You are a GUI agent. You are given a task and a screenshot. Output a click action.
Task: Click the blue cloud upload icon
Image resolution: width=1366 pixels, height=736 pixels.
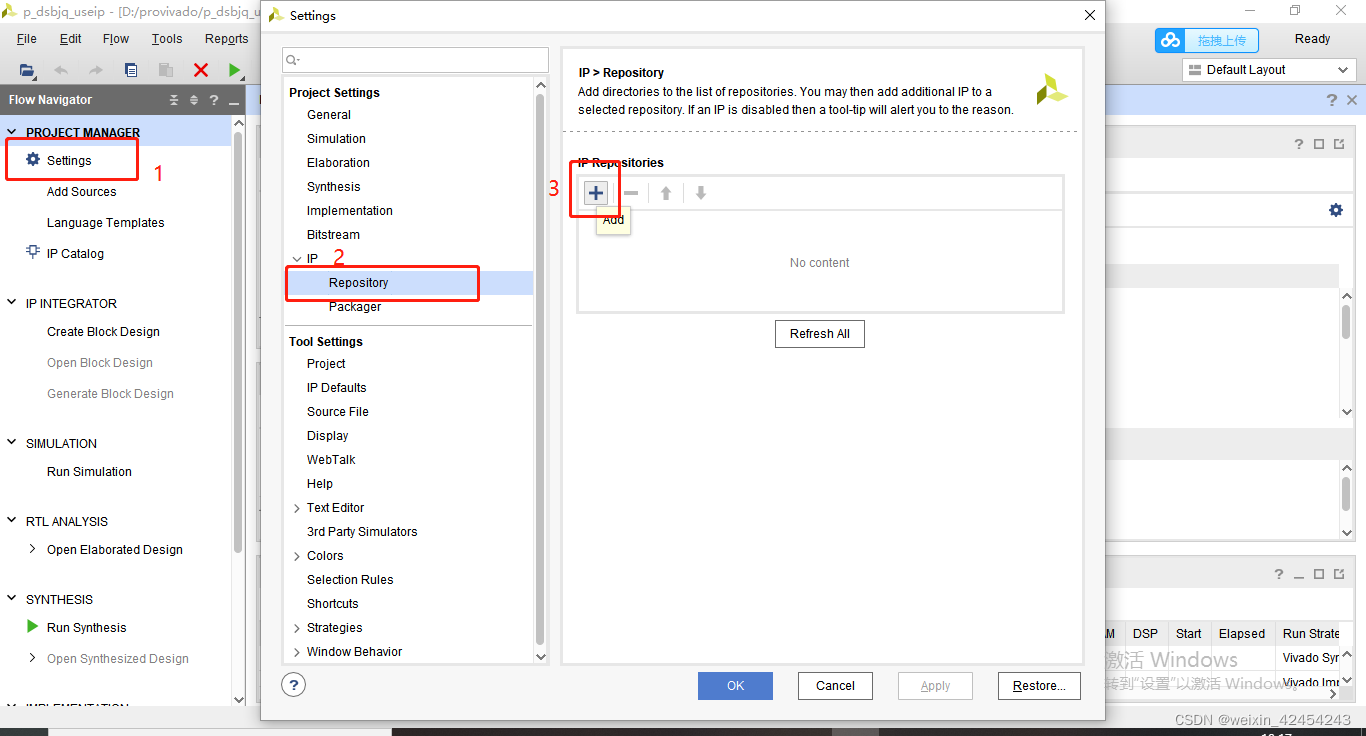click(x=1170, y=40)
